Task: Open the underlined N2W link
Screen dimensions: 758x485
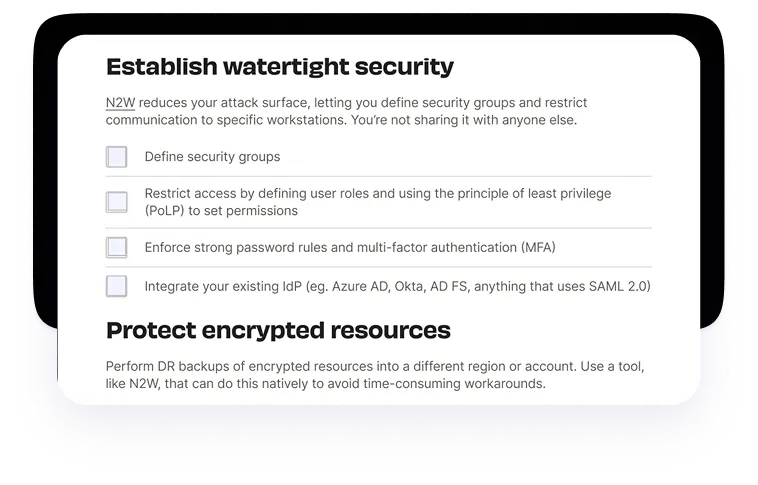Action: pos(120,103)
